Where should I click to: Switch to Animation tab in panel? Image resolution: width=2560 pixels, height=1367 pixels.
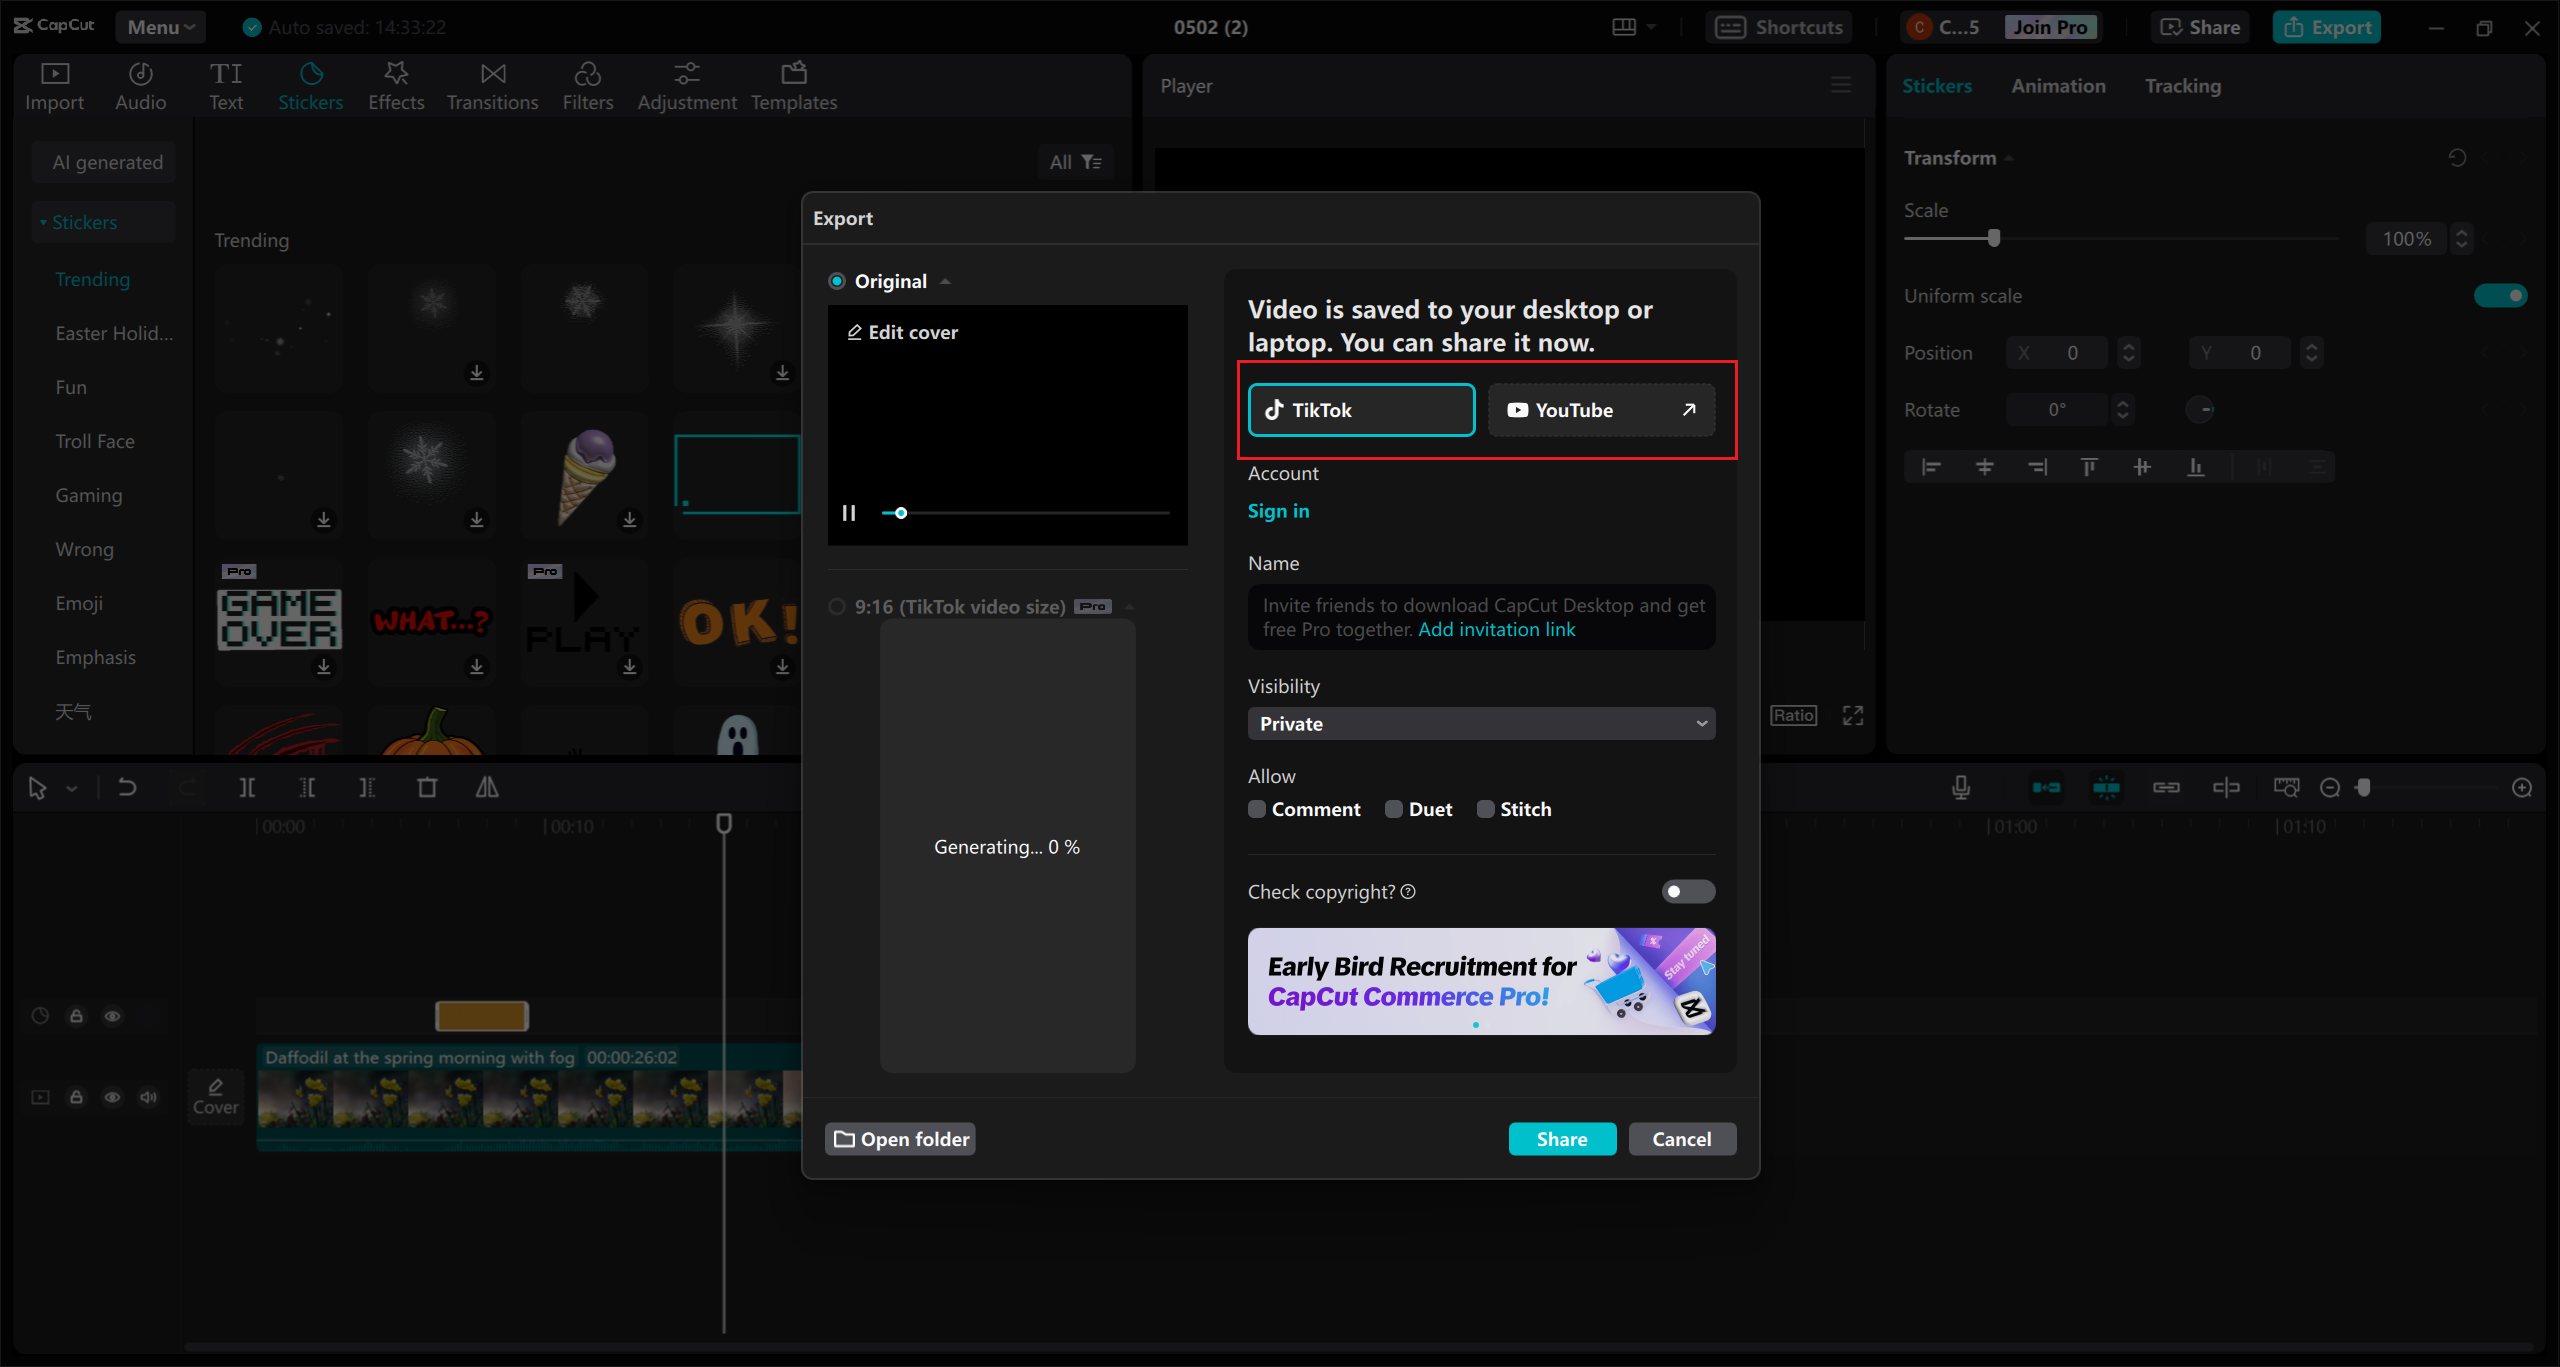coord(2055,86)
